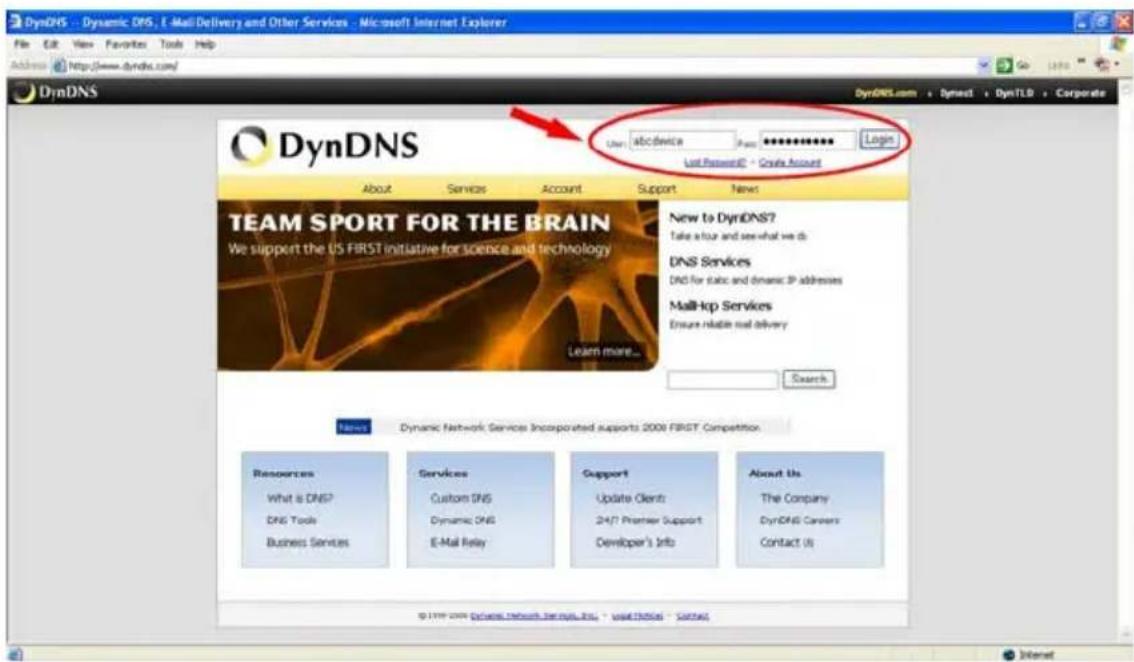Viewport: 1134px width, 662px height.
Task: Click the Update Clients link
Action: (x=631, y=498)
